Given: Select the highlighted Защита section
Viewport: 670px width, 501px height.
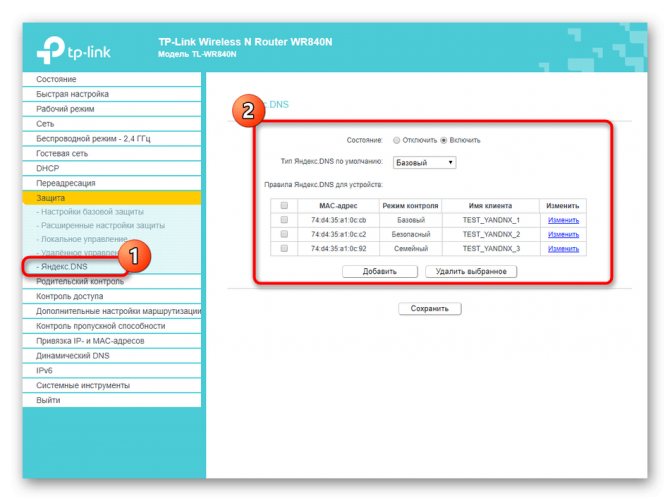Looking at the screenshot, I should 112,198.
